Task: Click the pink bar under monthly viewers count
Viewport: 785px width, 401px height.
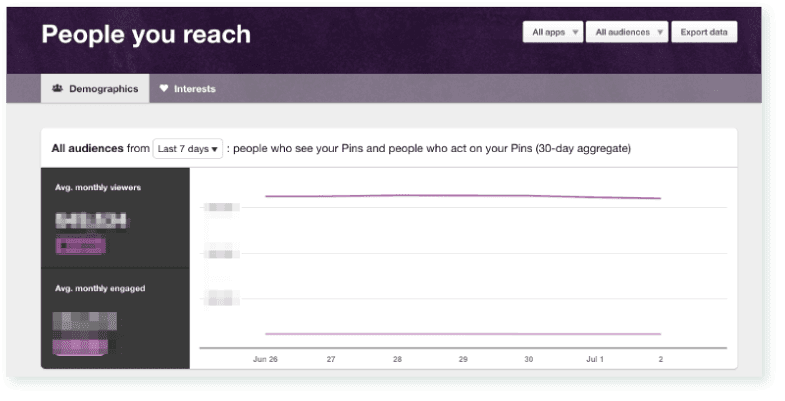Action: click(80, 244)
